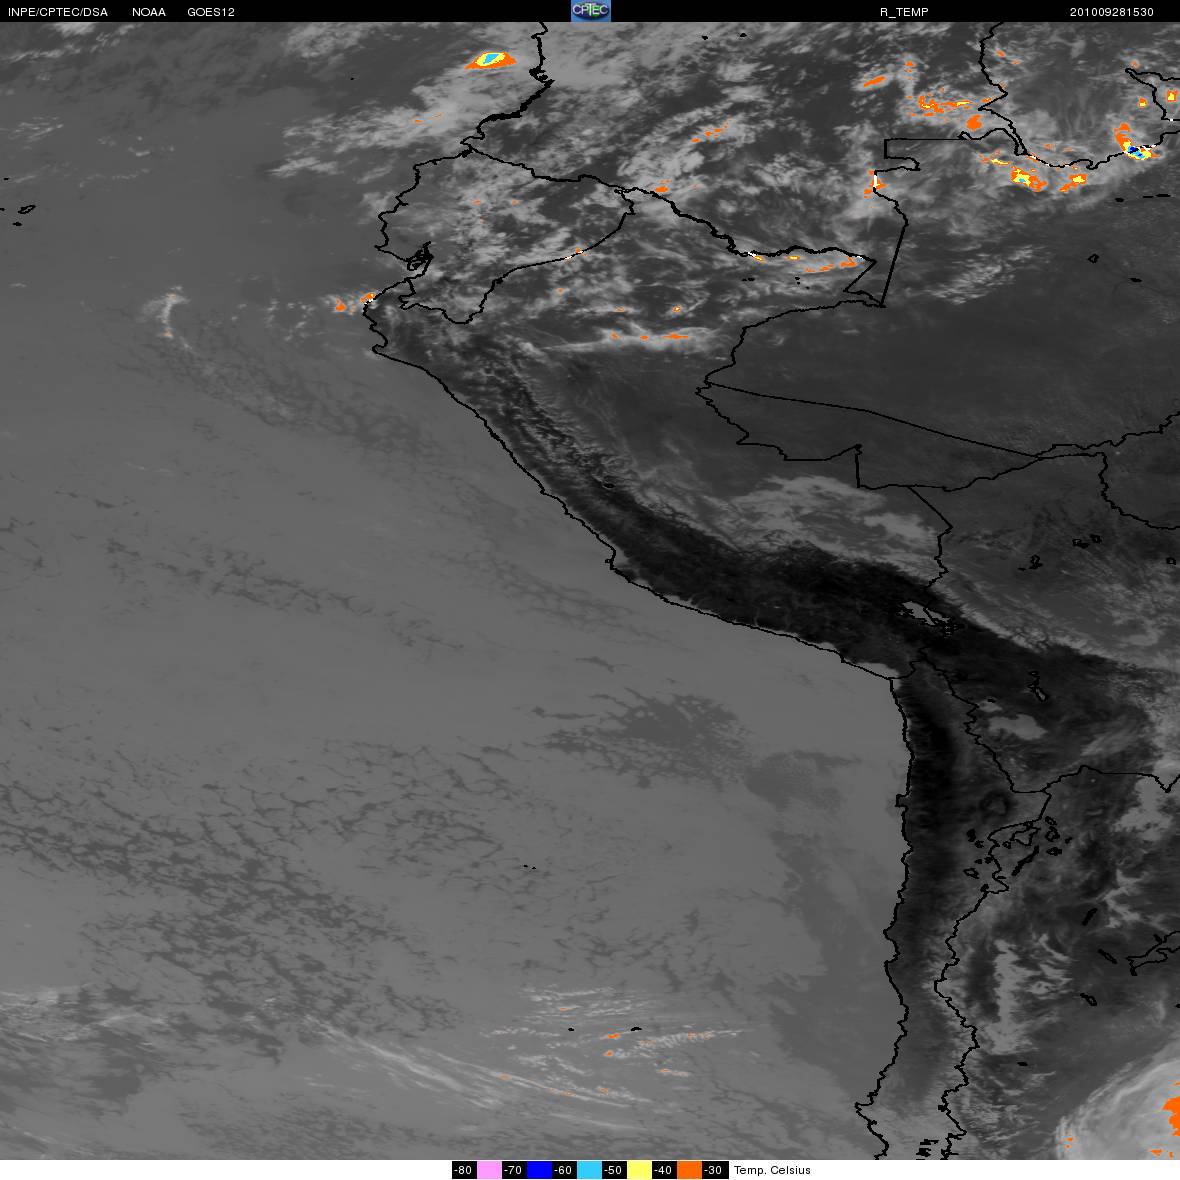Click the NOAA label in header
Screen dimensions: 1180x1180
pyautogui.click(x=148, y=12)
